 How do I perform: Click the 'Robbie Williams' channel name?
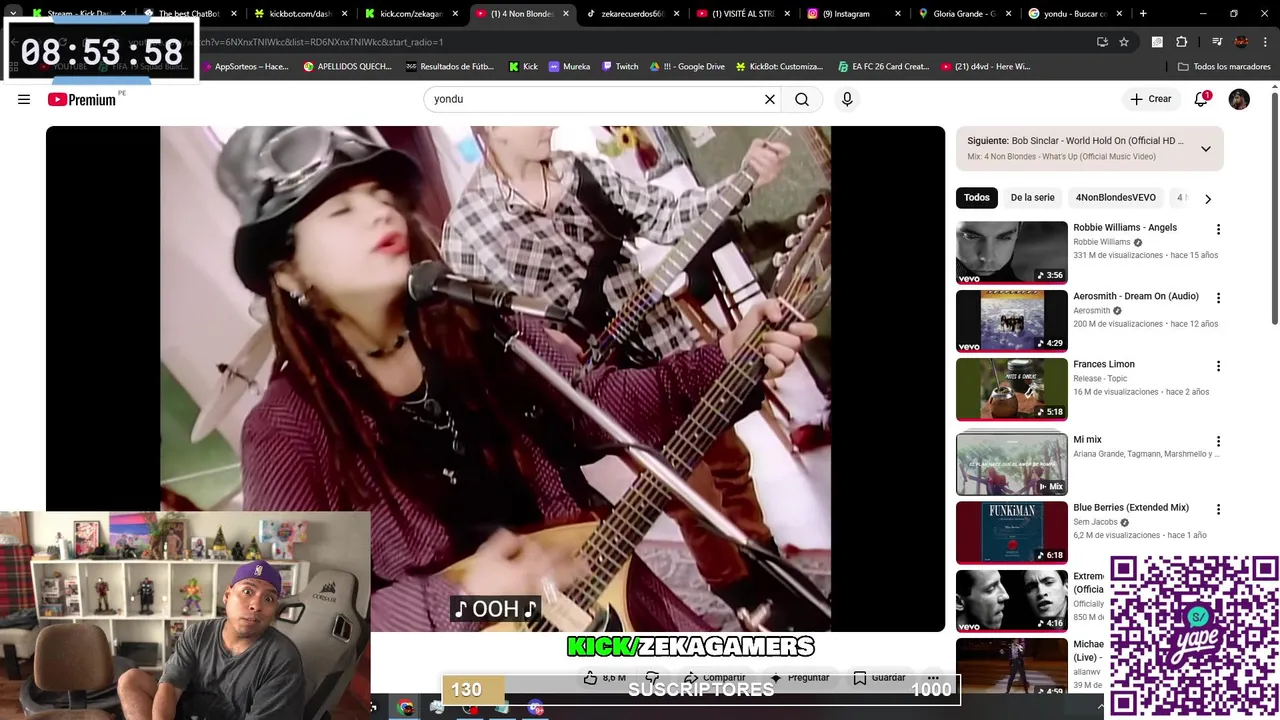(x=1101, y=242)
